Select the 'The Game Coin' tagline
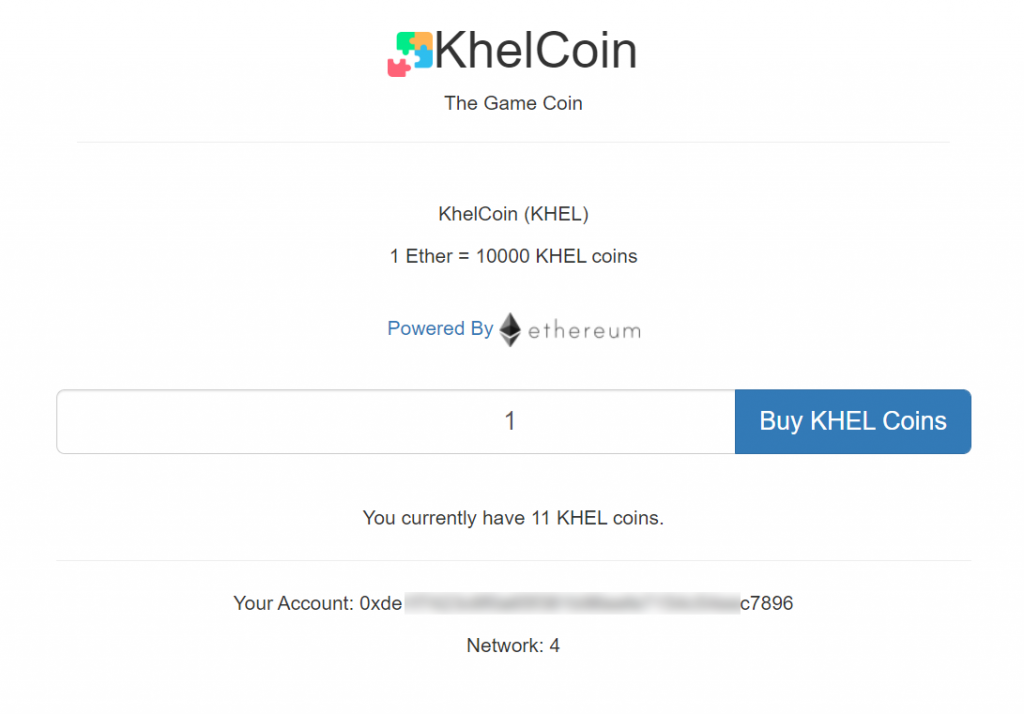The height and width of the screenshot is (714, 1024). (x=513, y=103)
